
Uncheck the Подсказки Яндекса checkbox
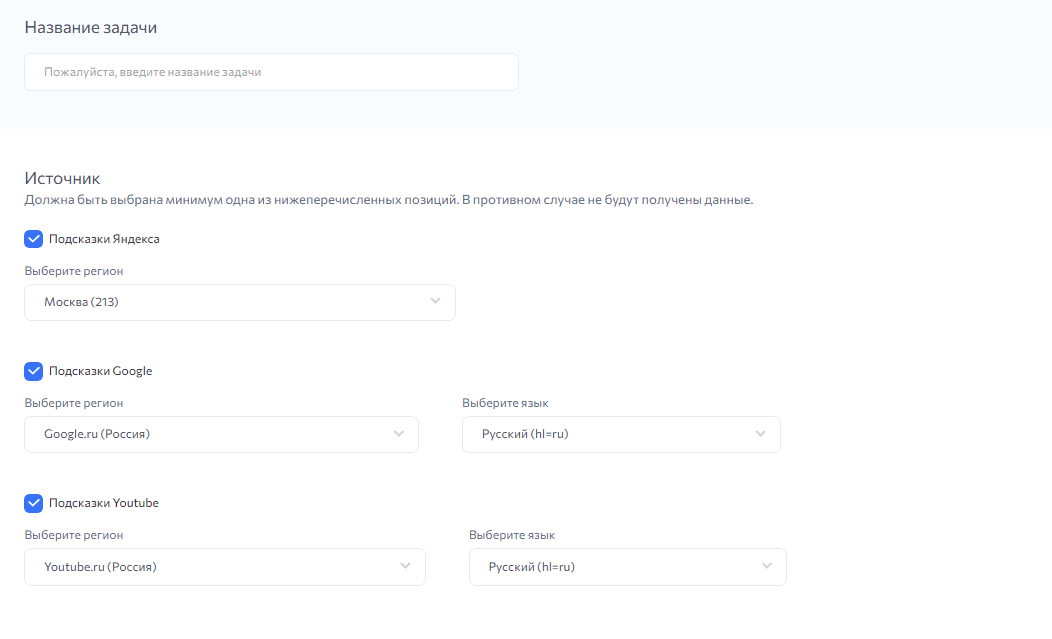point(34,239)
